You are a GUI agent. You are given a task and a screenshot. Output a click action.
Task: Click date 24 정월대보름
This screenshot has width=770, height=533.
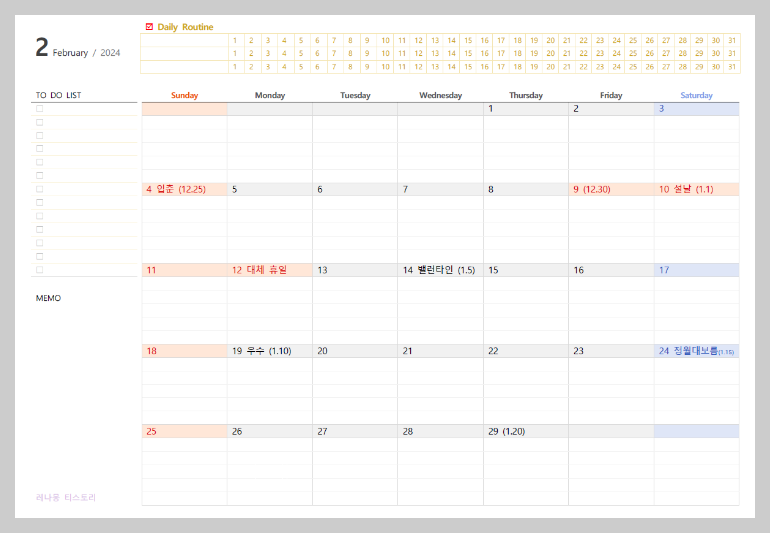pyautogui.click(x=696, y=351)
